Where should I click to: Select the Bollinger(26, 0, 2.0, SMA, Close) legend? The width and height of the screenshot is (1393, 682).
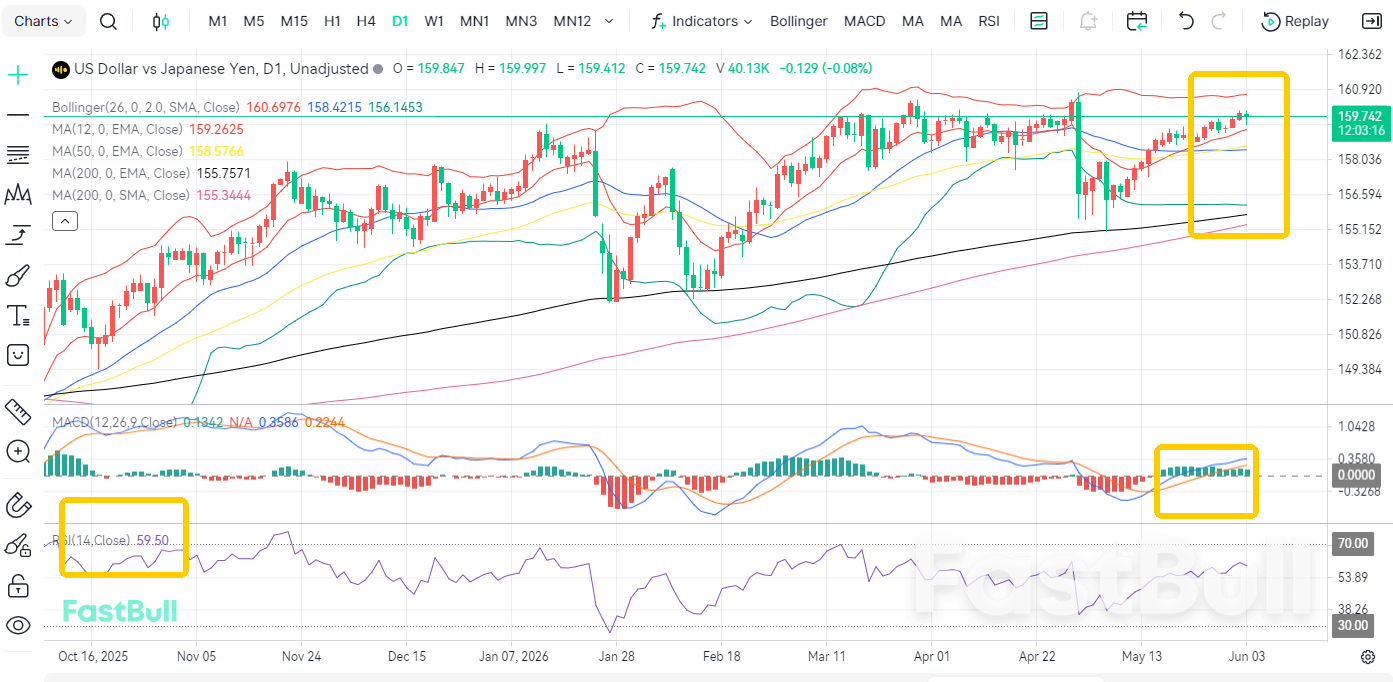(146, 107)
